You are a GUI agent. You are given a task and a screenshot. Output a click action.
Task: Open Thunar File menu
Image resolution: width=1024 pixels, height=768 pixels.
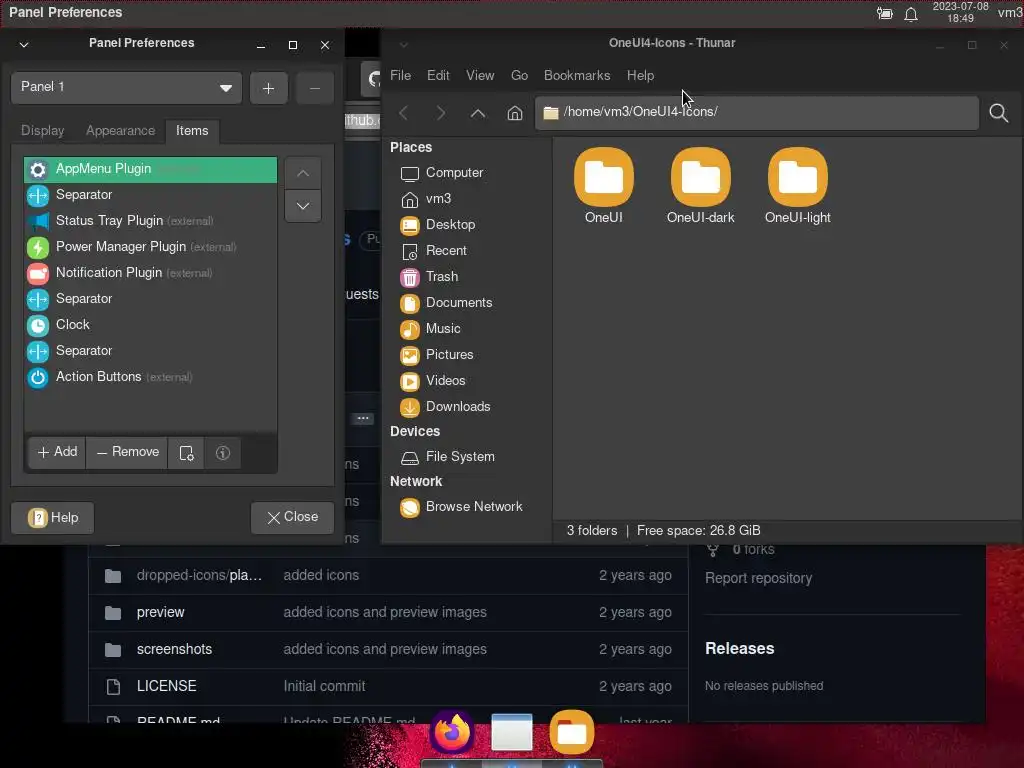coord(400,76)
